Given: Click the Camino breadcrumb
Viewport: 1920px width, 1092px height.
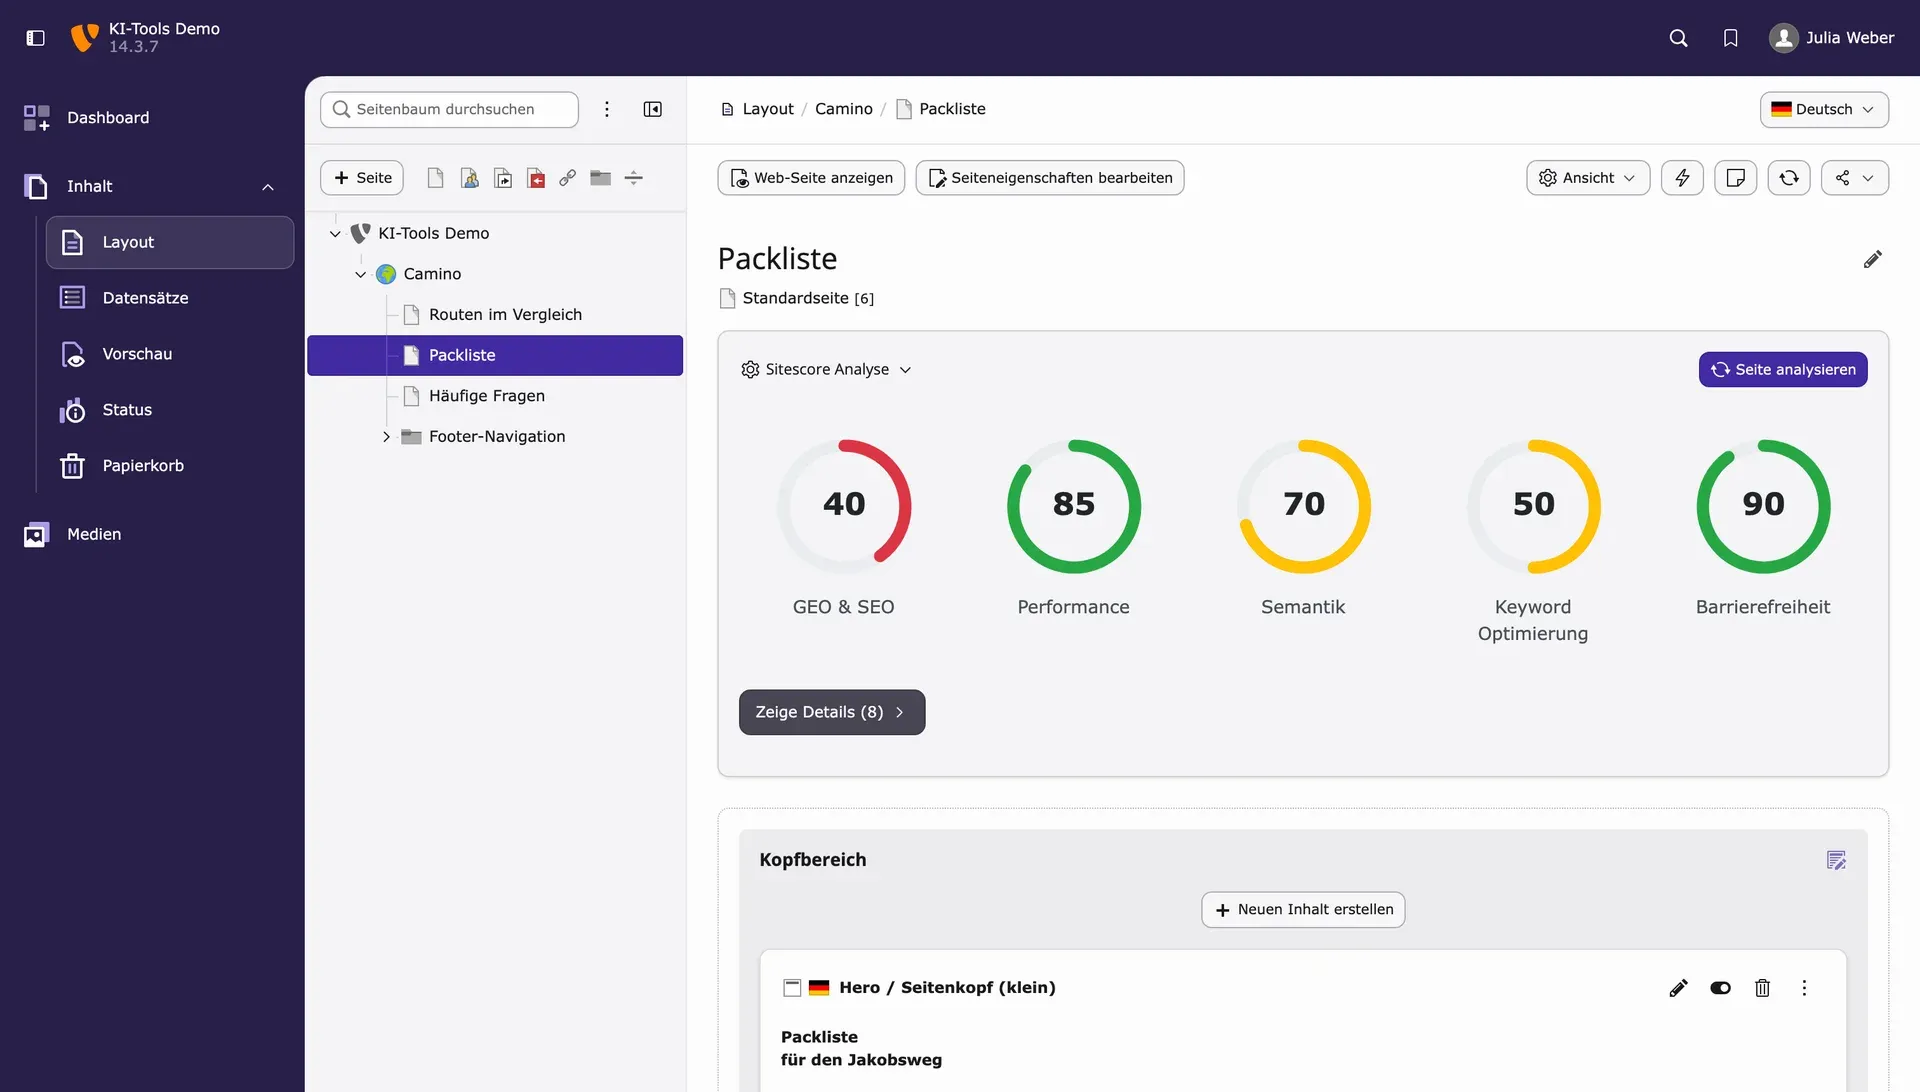Looking at the screenshot, I should coord(844,109).
